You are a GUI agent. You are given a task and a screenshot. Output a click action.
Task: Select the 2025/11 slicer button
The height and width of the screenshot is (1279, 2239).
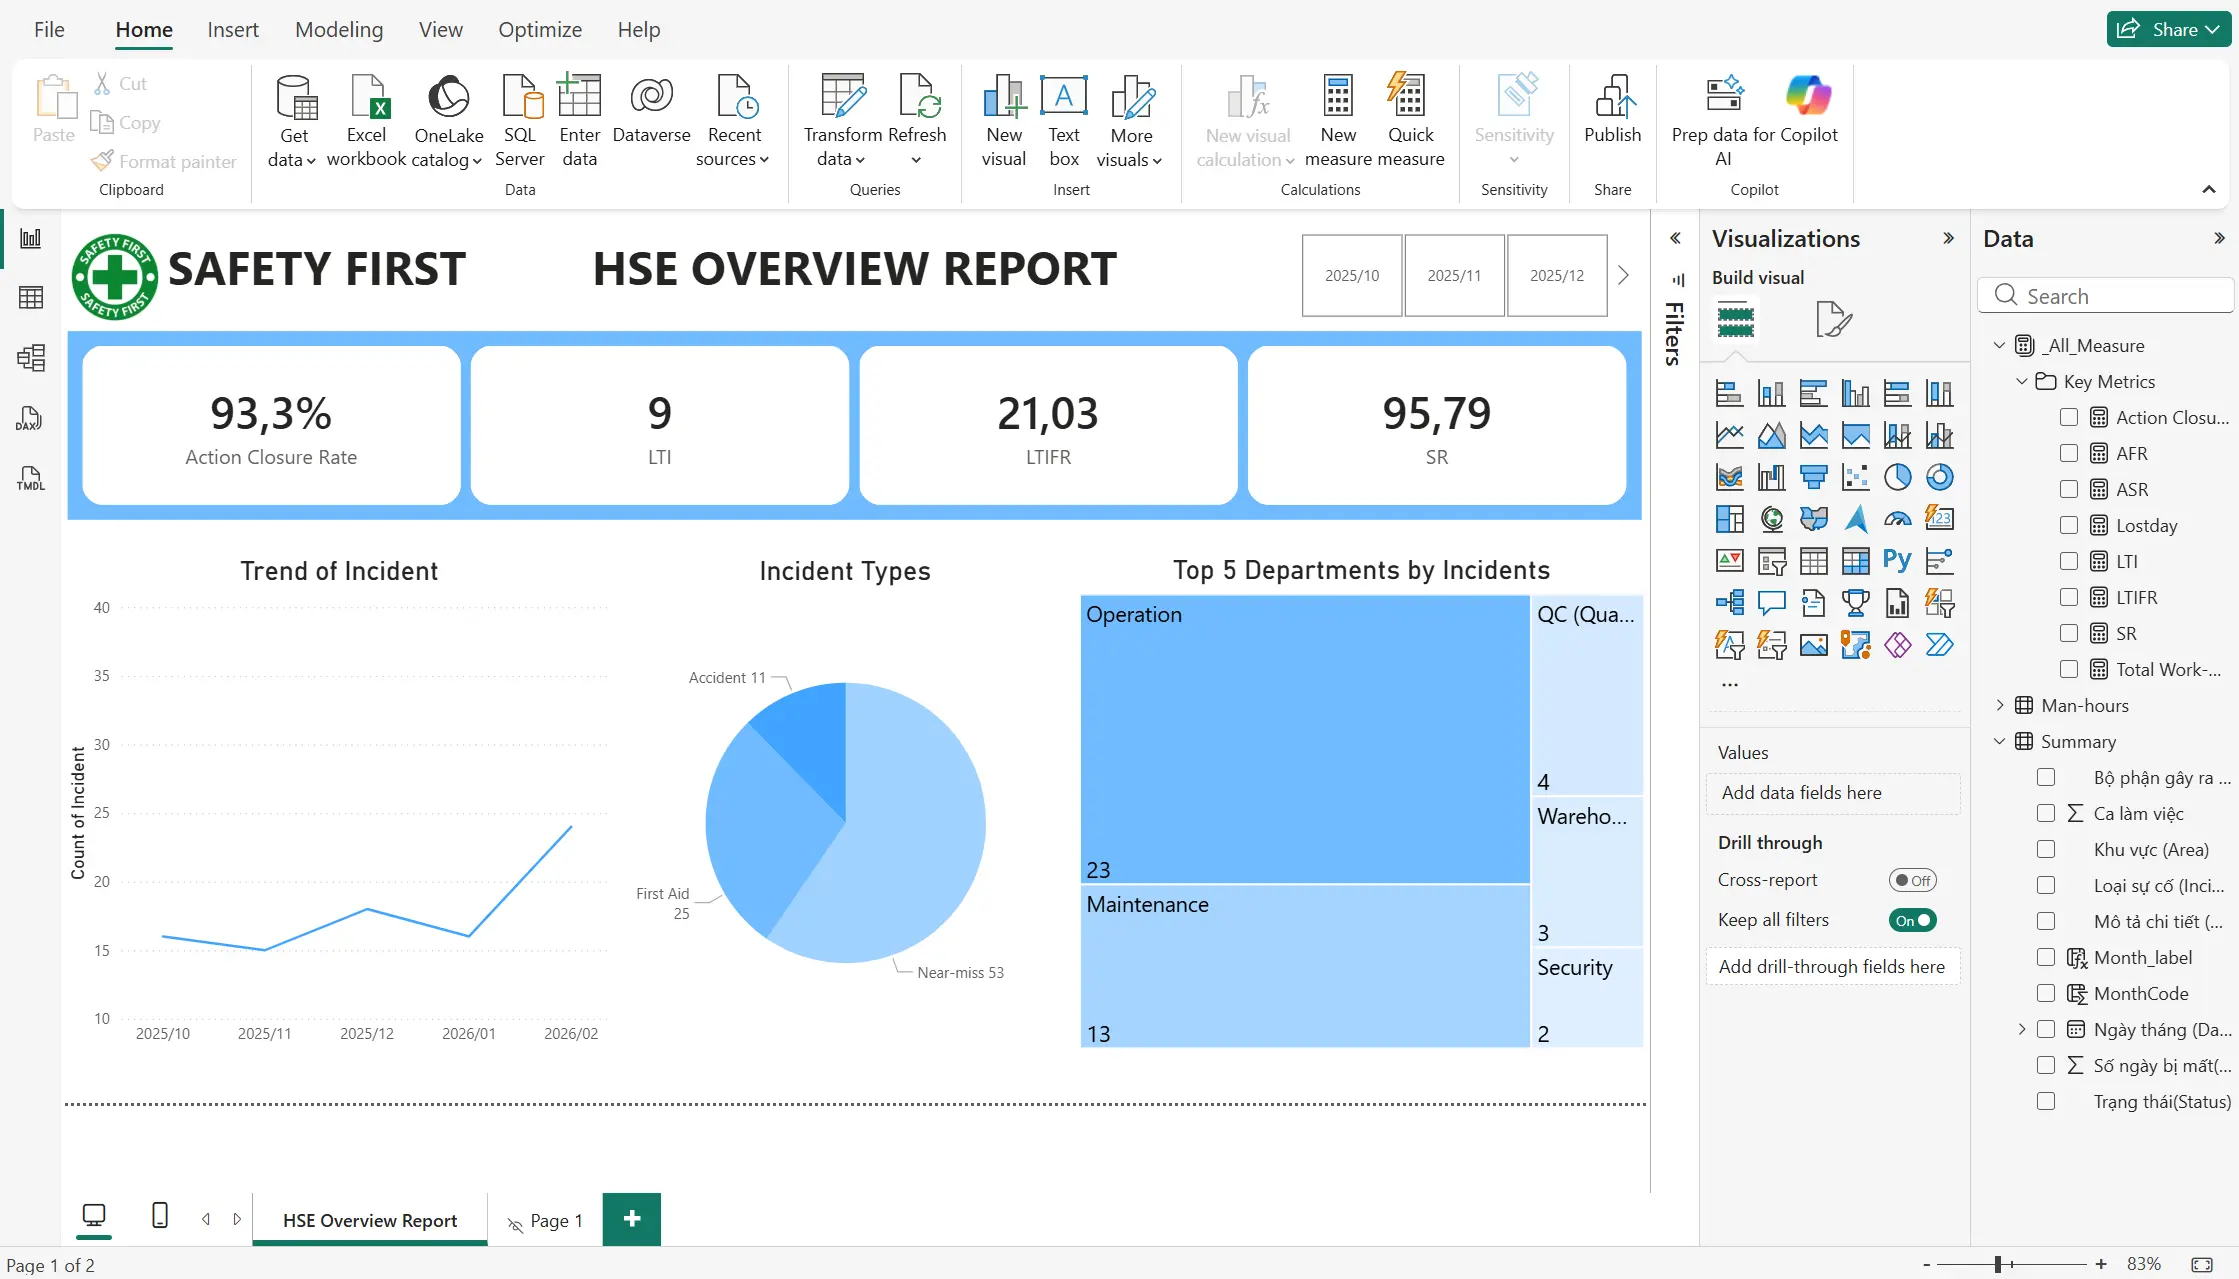(1454, 275)
